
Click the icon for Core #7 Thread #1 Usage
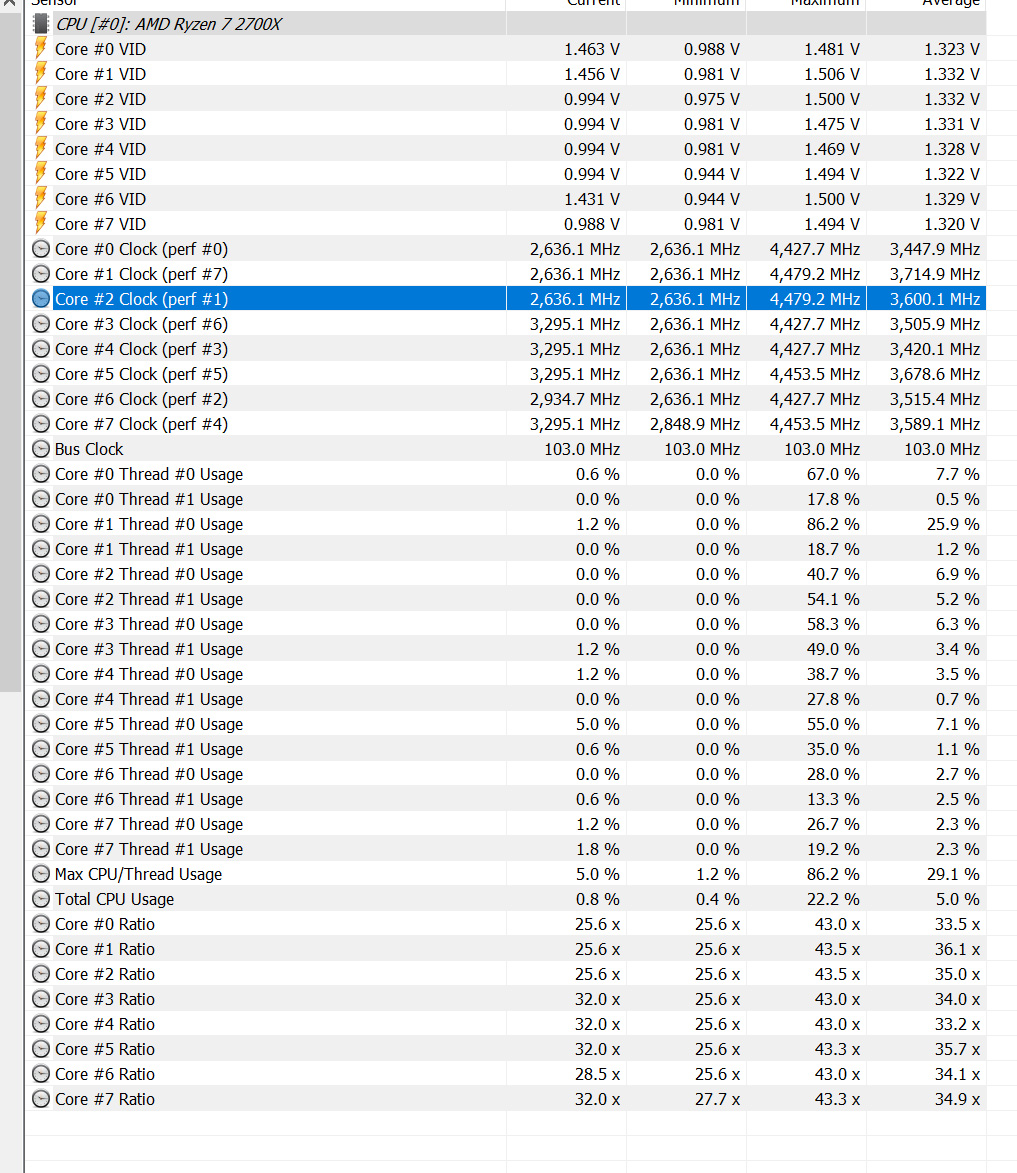click(x=41, y=849)
